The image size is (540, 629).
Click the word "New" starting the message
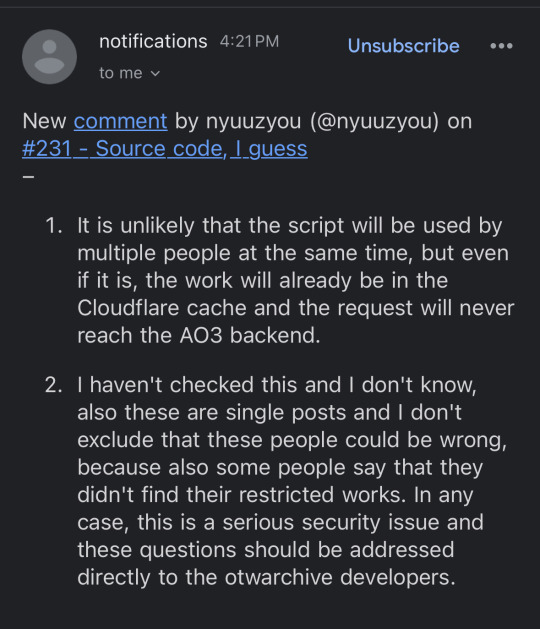pyautogui.click(x=45, y=121)
